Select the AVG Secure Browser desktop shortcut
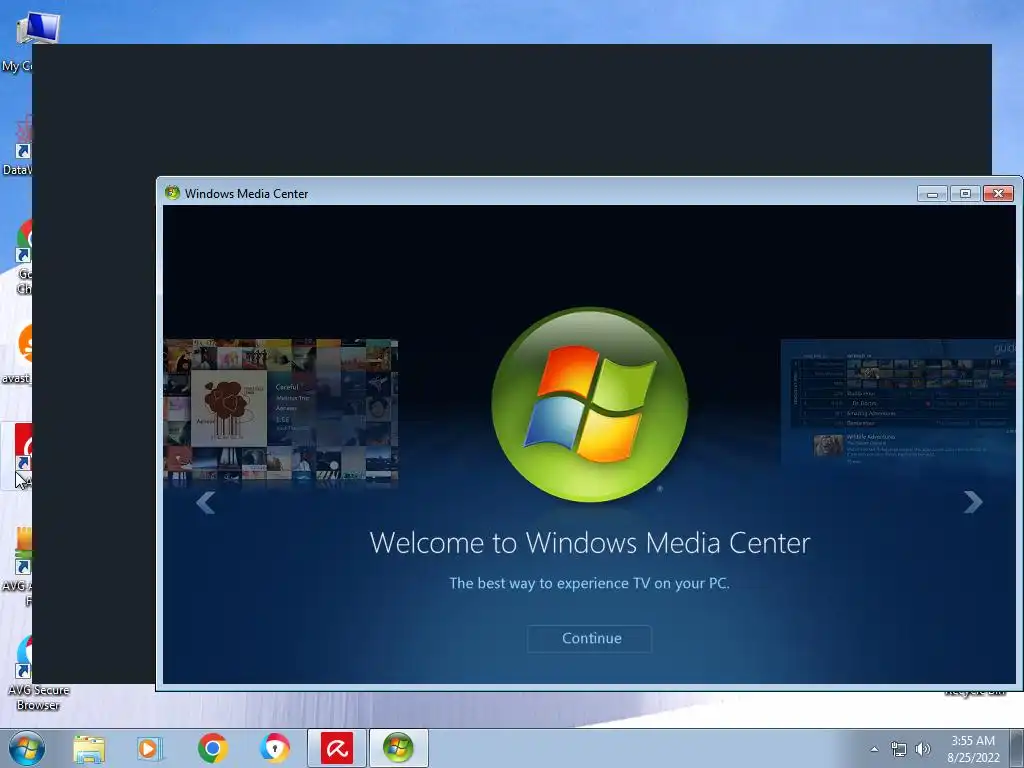 (x=31, y=673)
